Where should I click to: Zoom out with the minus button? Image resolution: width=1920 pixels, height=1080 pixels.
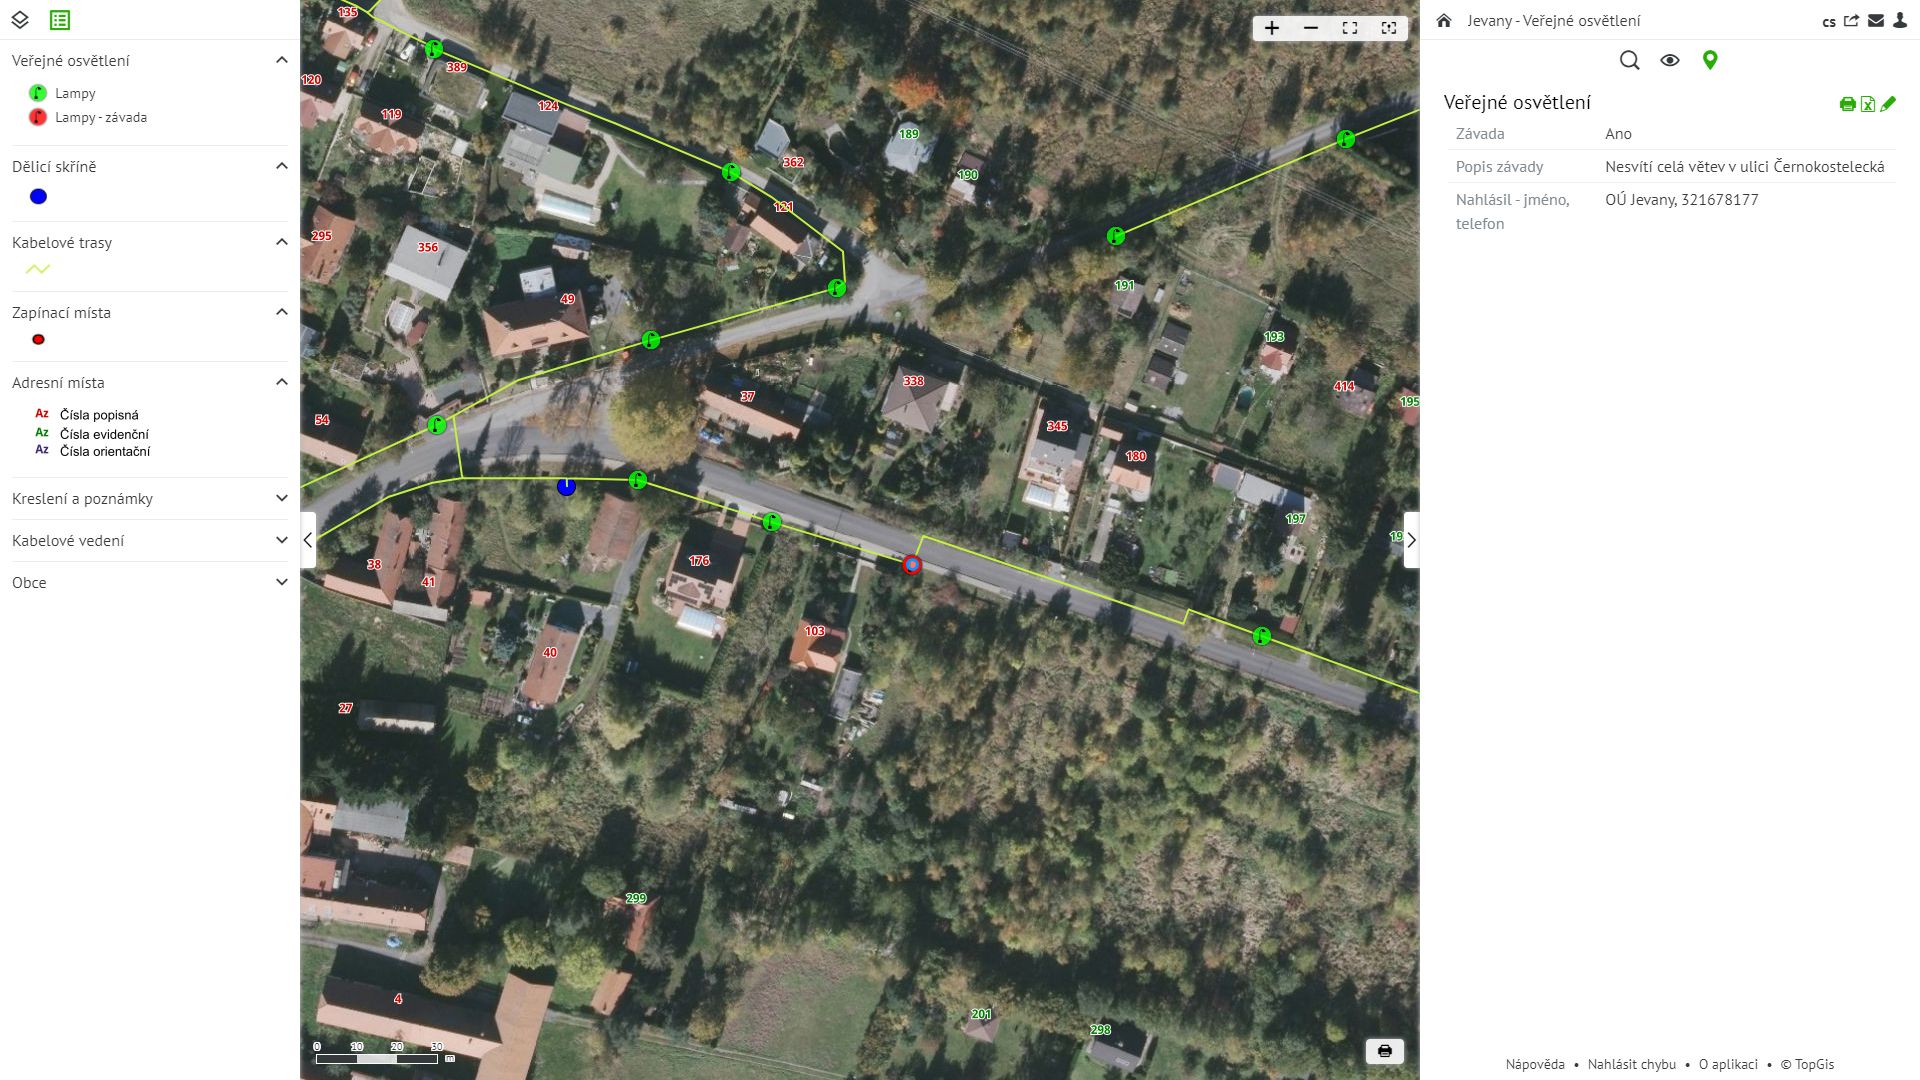tap(1311, 28)
